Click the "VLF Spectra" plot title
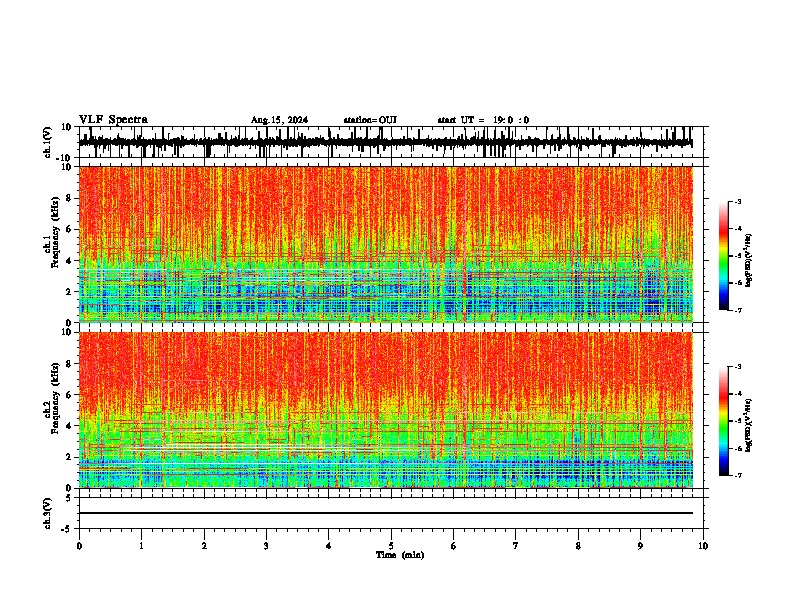 point(113,120)
